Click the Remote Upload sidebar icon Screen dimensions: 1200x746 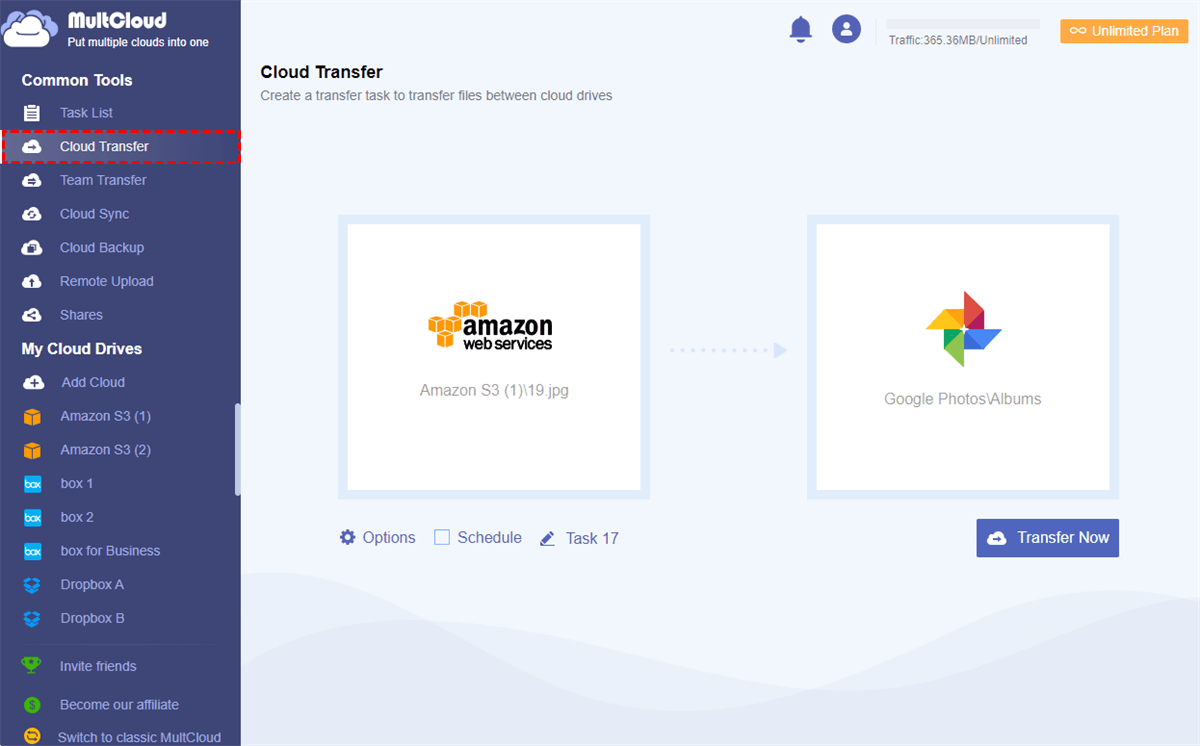32,281
